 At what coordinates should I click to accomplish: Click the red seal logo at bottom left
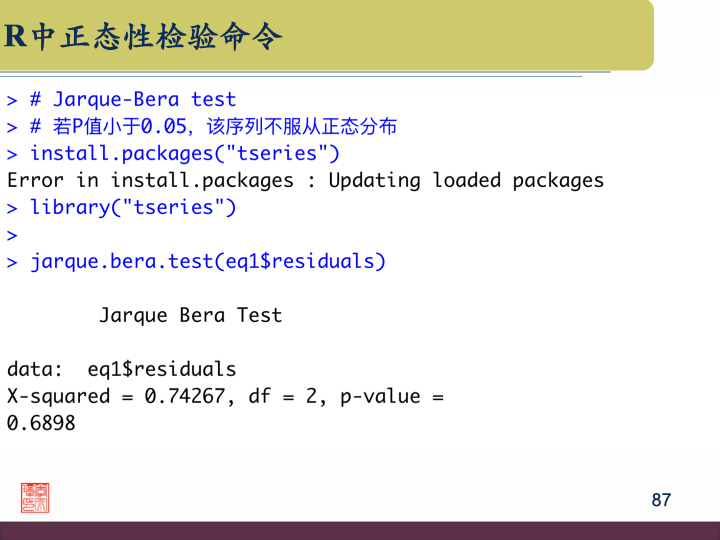[35, 497]
